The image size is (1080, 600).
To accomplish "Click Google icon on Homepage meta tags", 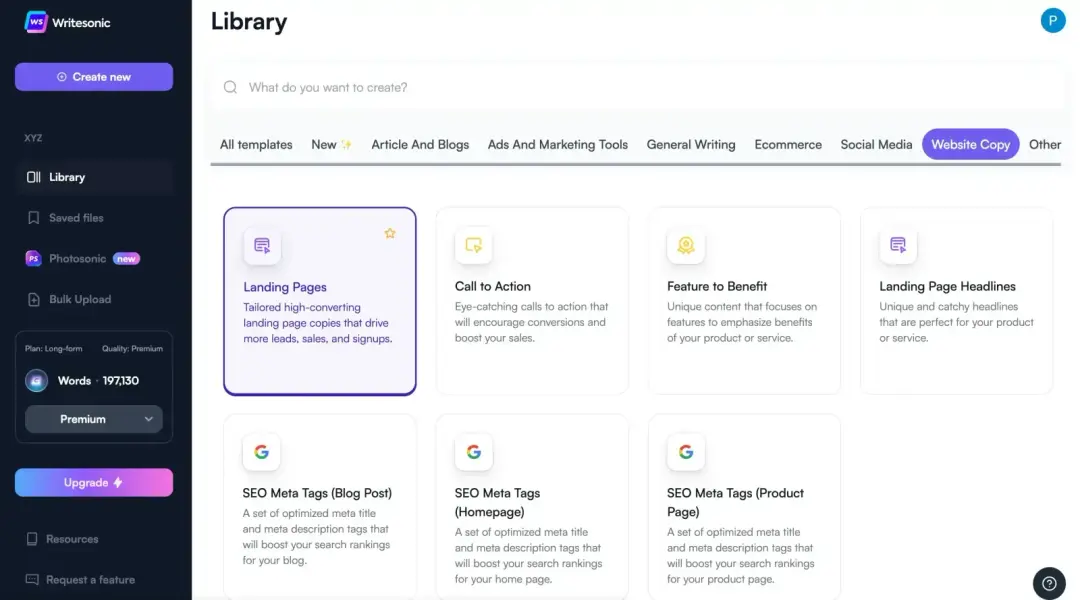I will [x=473, y=452].
